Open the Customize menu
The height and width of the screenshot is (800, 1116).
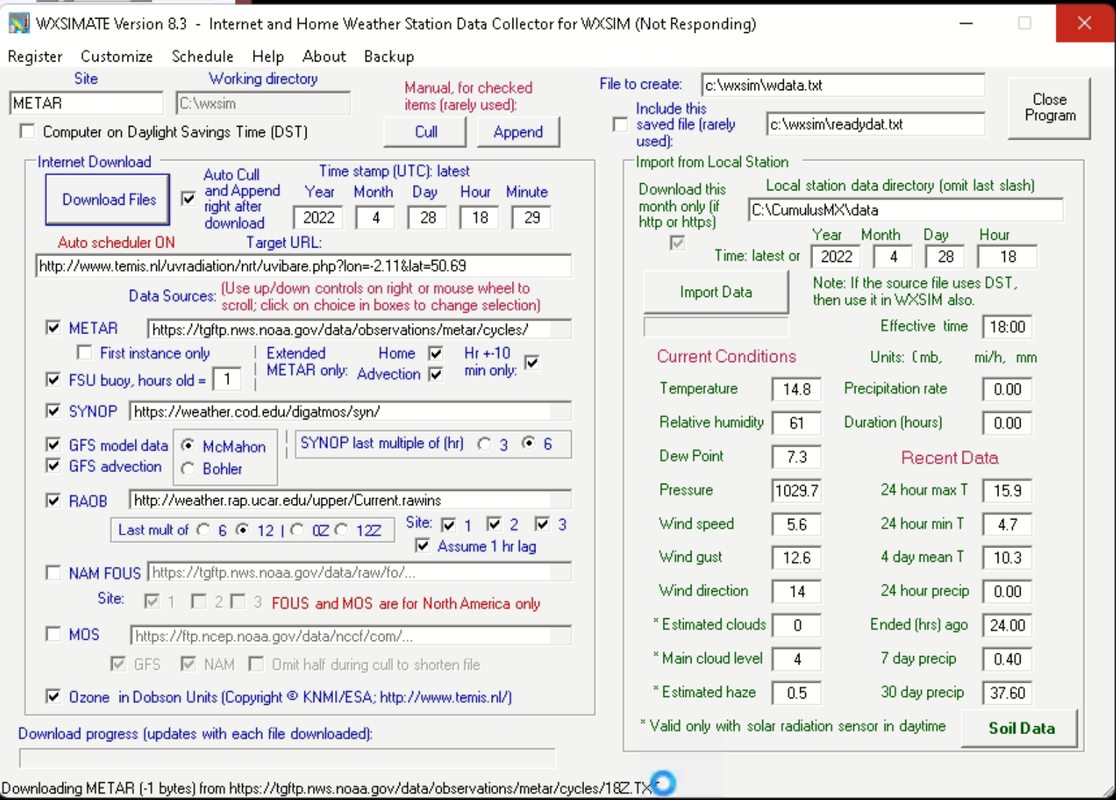pos(117,56)
